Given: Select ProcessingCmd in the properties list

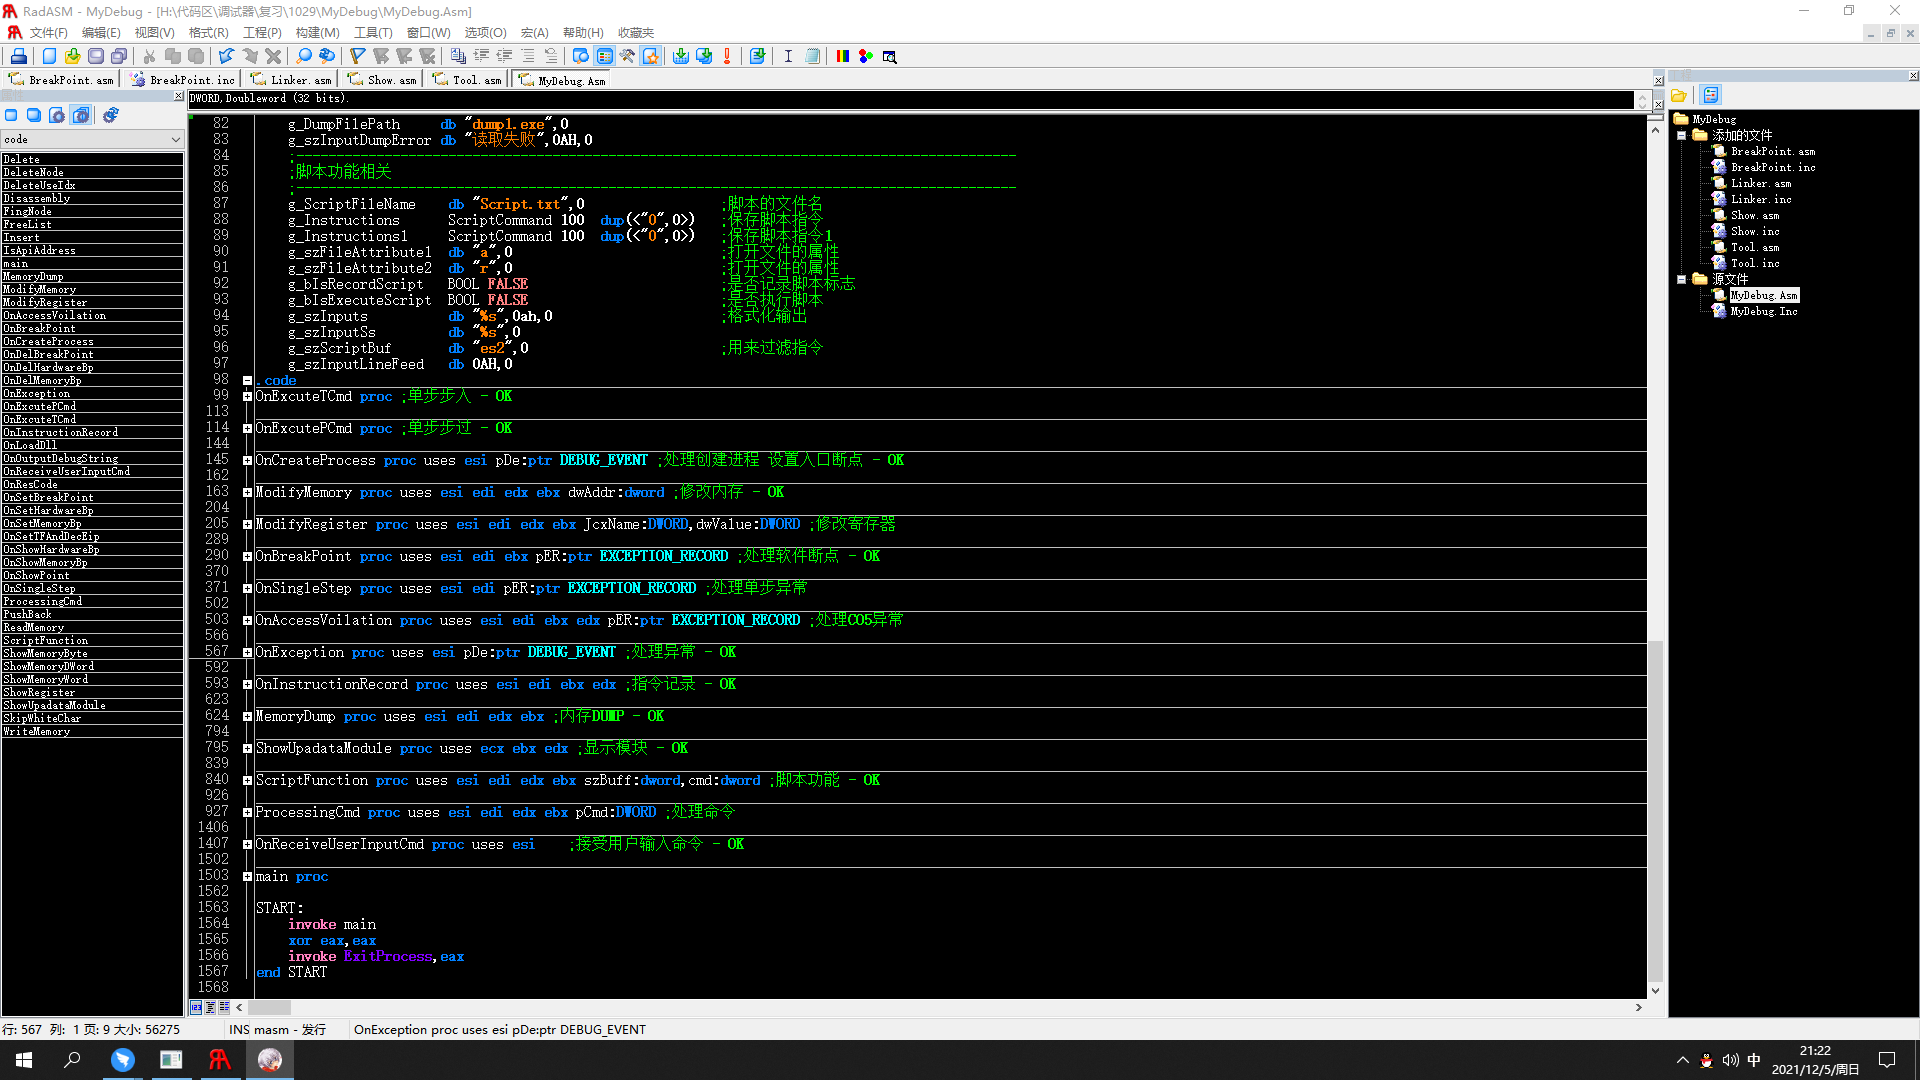Looking at the screenshot, I should [x=43, y=601].
